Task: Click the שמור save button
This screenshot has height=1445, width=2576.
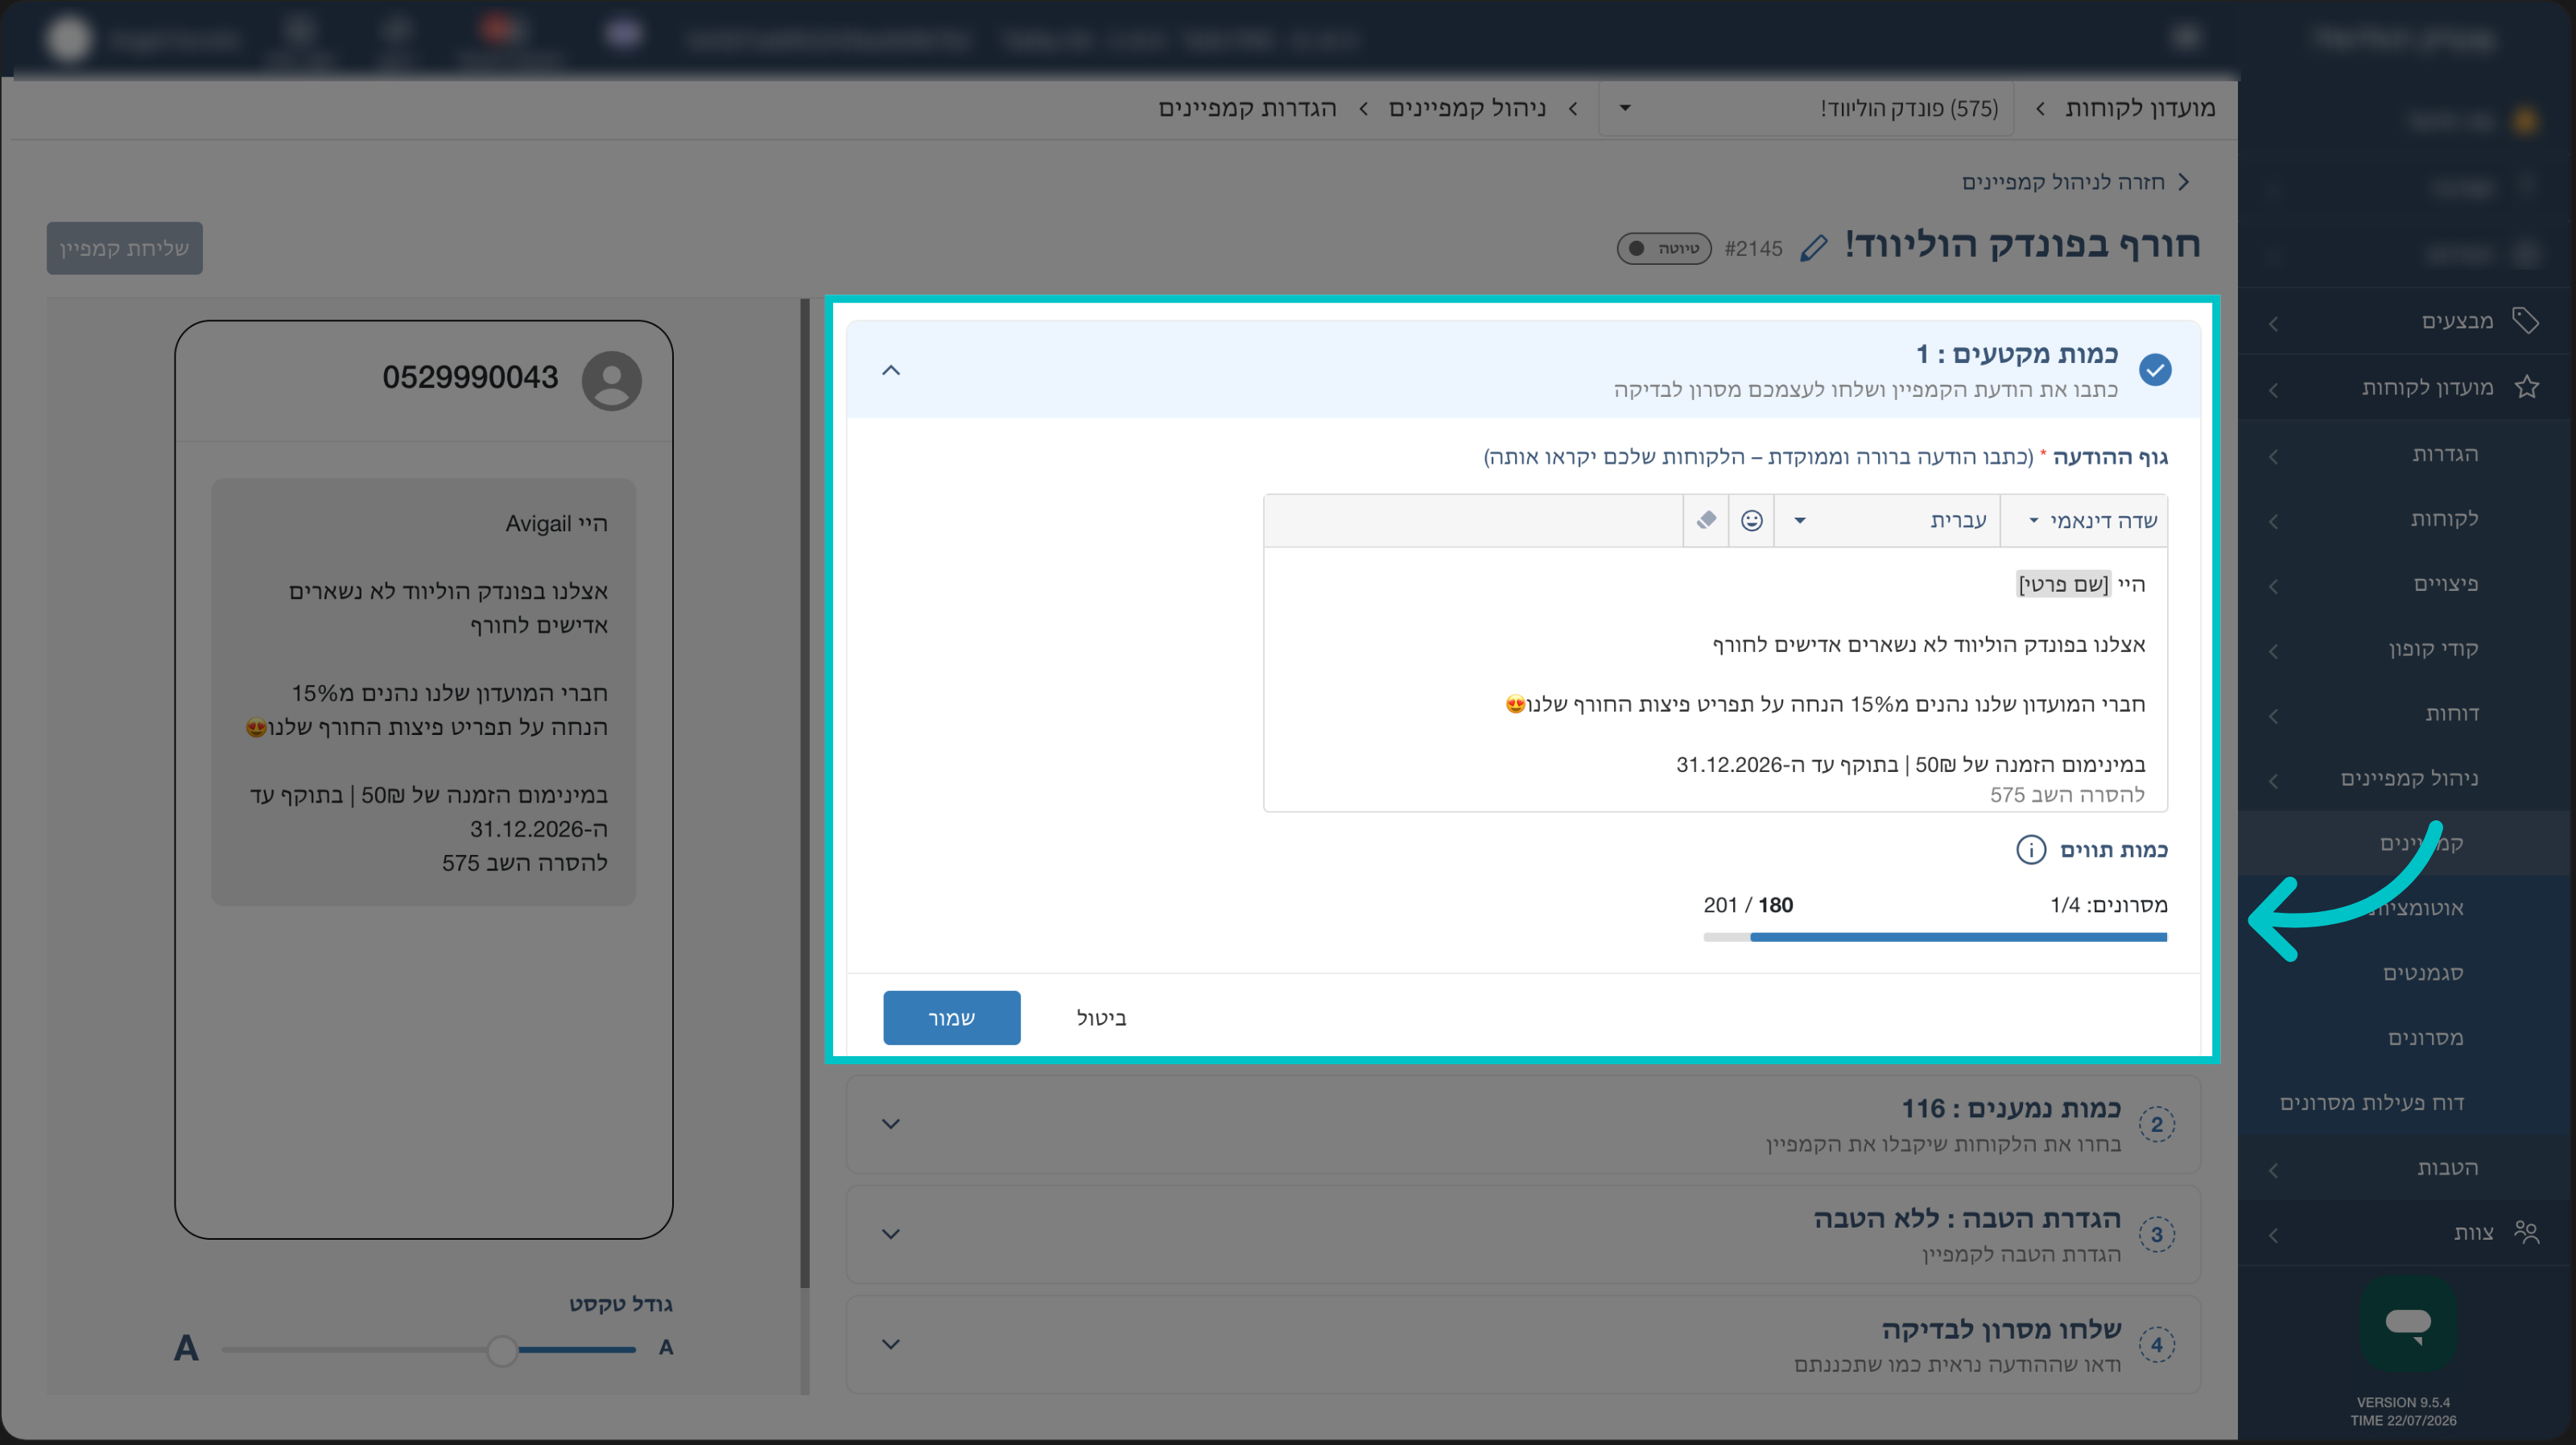Action: pyautogui.click(x=951, y=1018)
